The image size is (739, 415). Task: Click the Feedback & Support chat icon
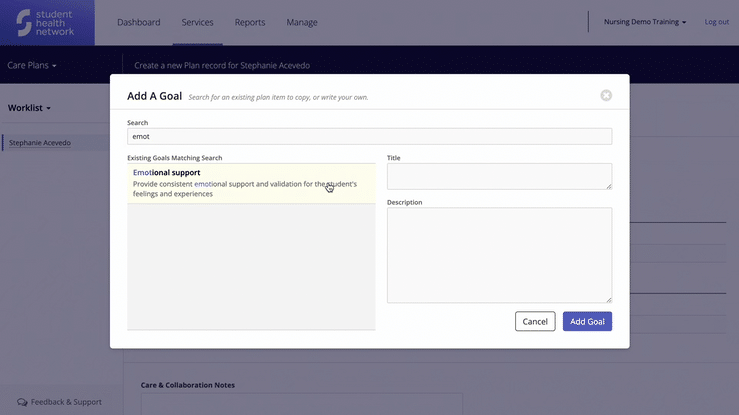click(x=22, y=402)
